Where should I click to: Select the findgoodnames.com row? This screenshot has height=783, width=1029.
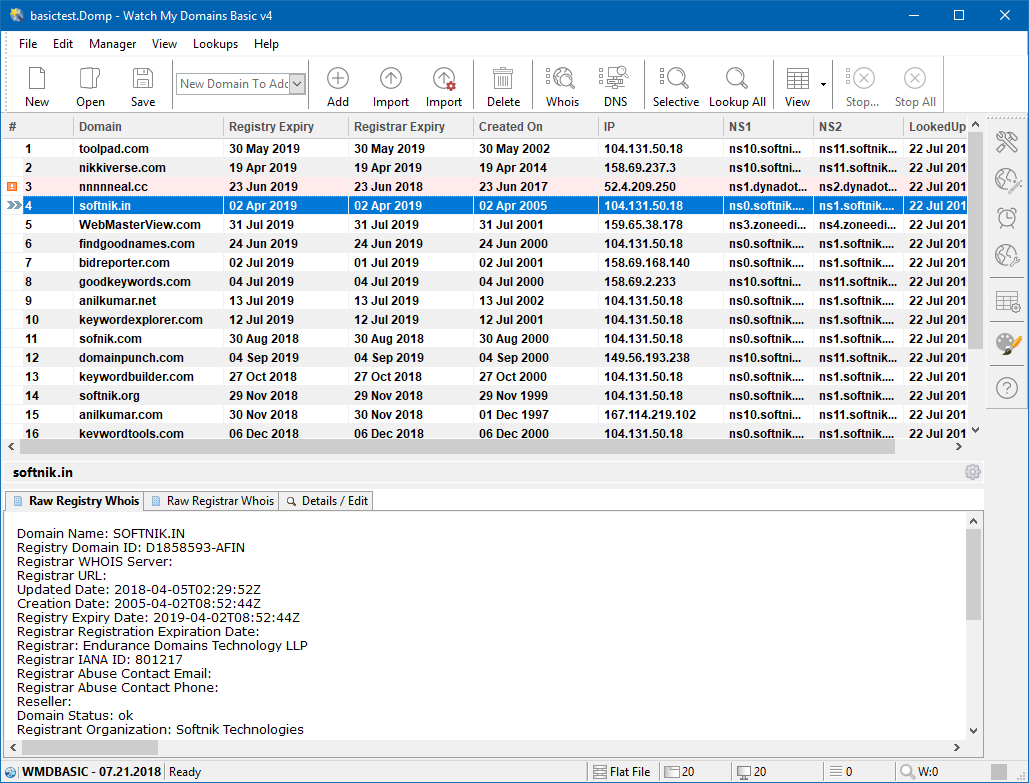pos(484,244)
